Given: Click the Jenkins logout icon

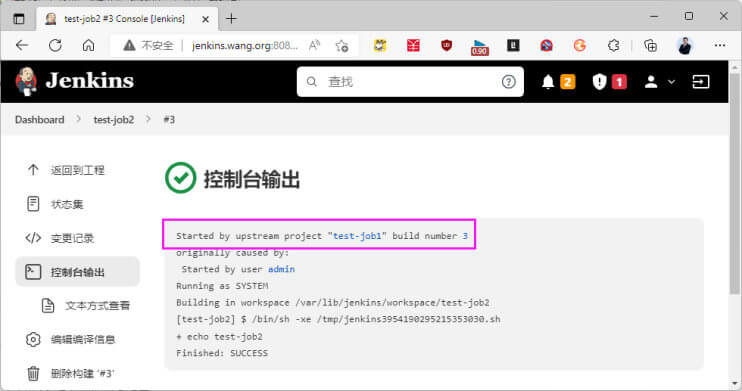Looking at the screenshot, I should tap(701, 82).
